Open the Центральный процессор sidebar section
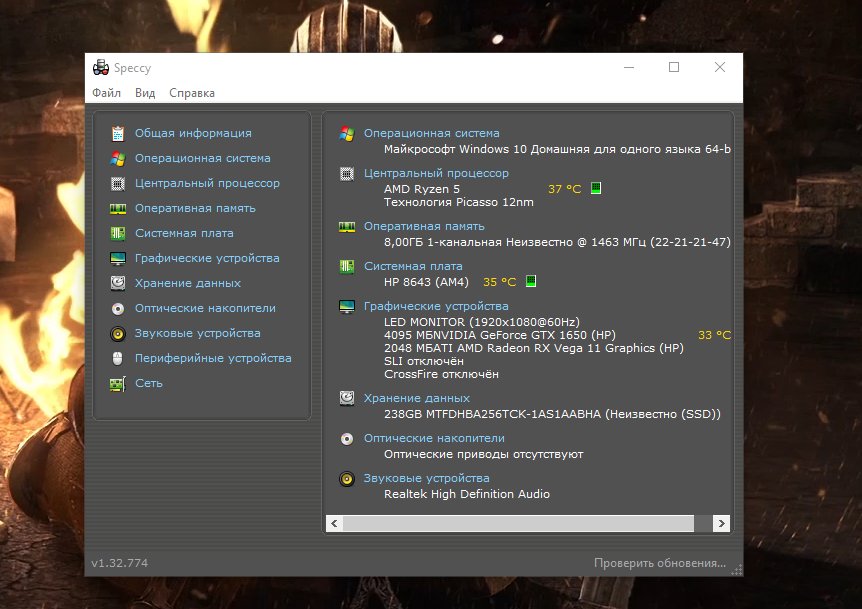Viewport: 862px width, 609px height. (x=207, y=183)
